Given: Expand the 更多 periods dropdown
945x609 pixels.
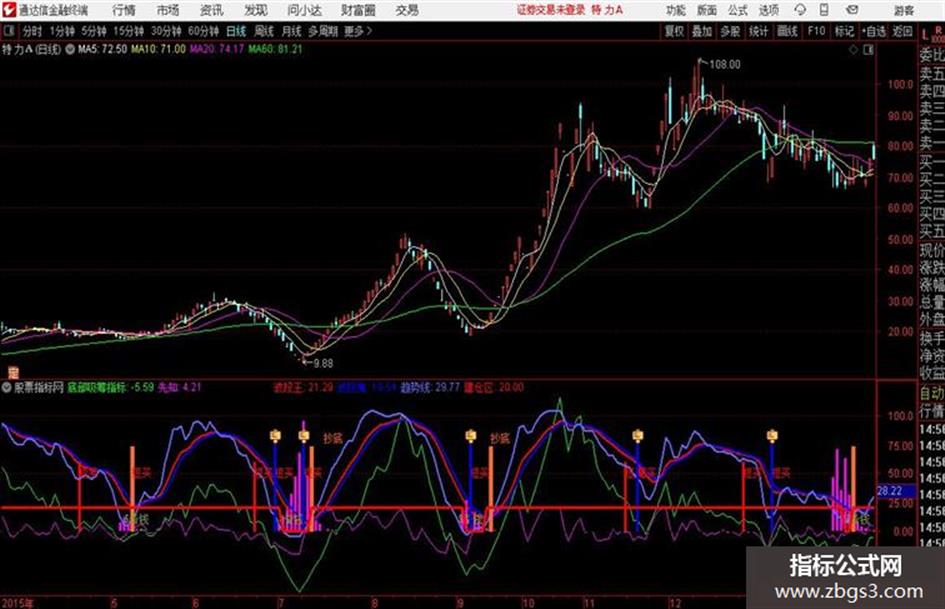Looking at the screenshot, I should point(358,31).
